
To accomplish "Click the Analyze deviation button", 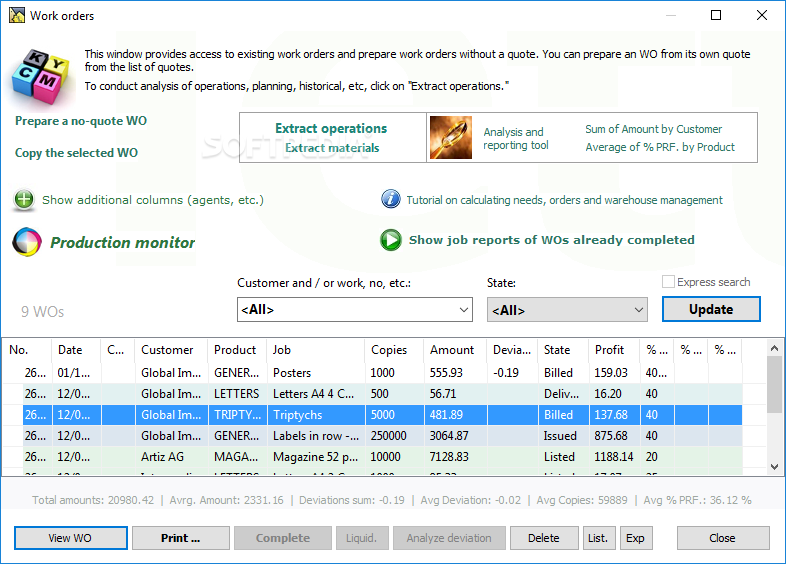I will [449, 538].
